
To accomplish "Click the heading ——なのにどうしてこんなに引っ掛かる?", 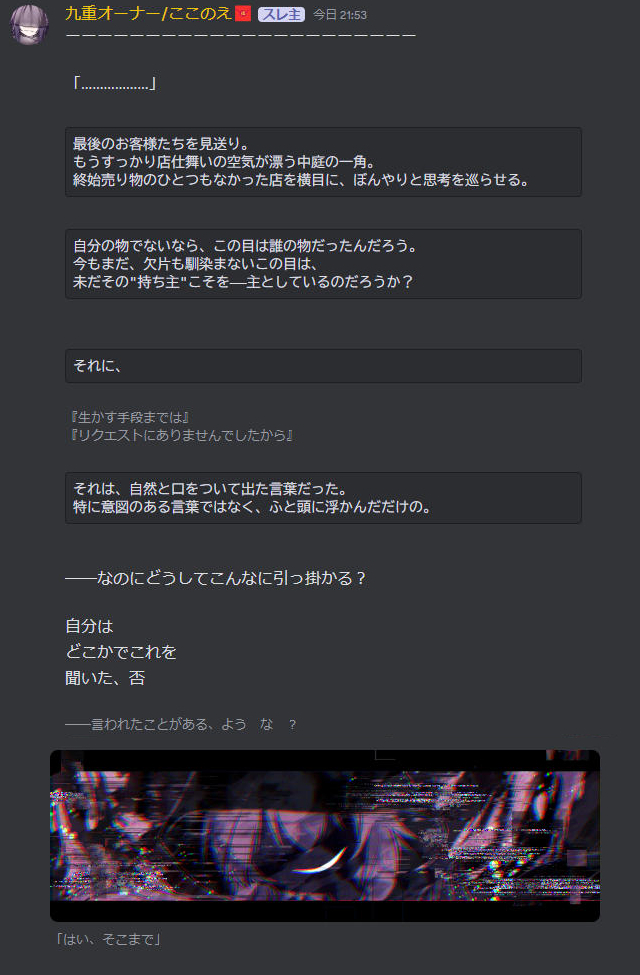I will click(x=215, y=578).
